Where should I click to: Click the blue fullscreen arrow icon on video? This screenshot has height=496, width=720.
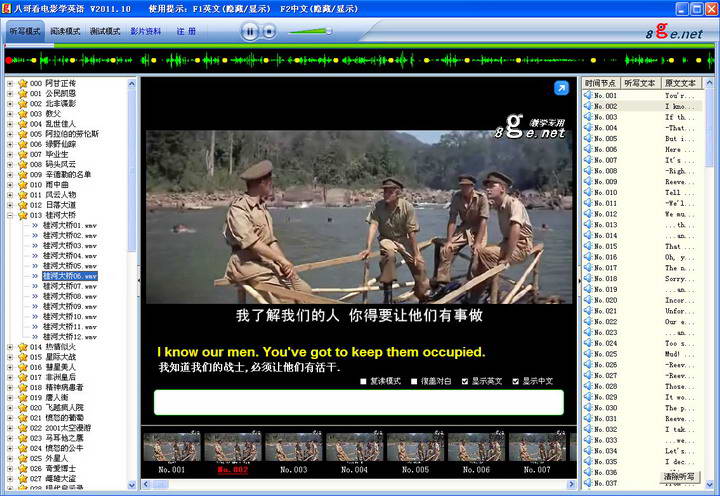(x=561, y=88)
